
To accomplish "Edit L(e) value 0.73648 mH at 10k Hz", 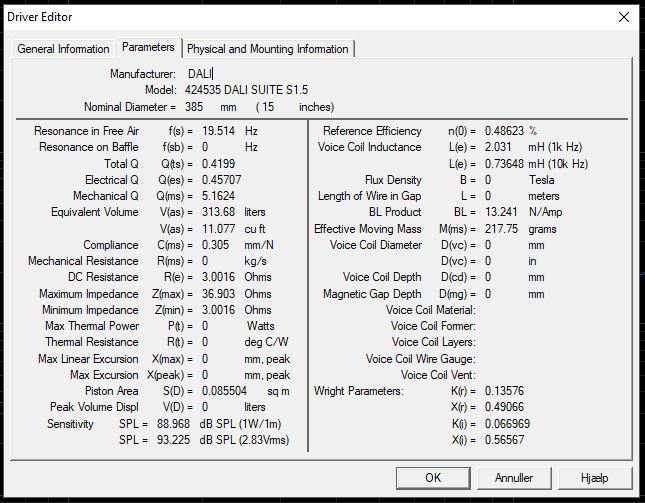I will [x=504, y=164].
